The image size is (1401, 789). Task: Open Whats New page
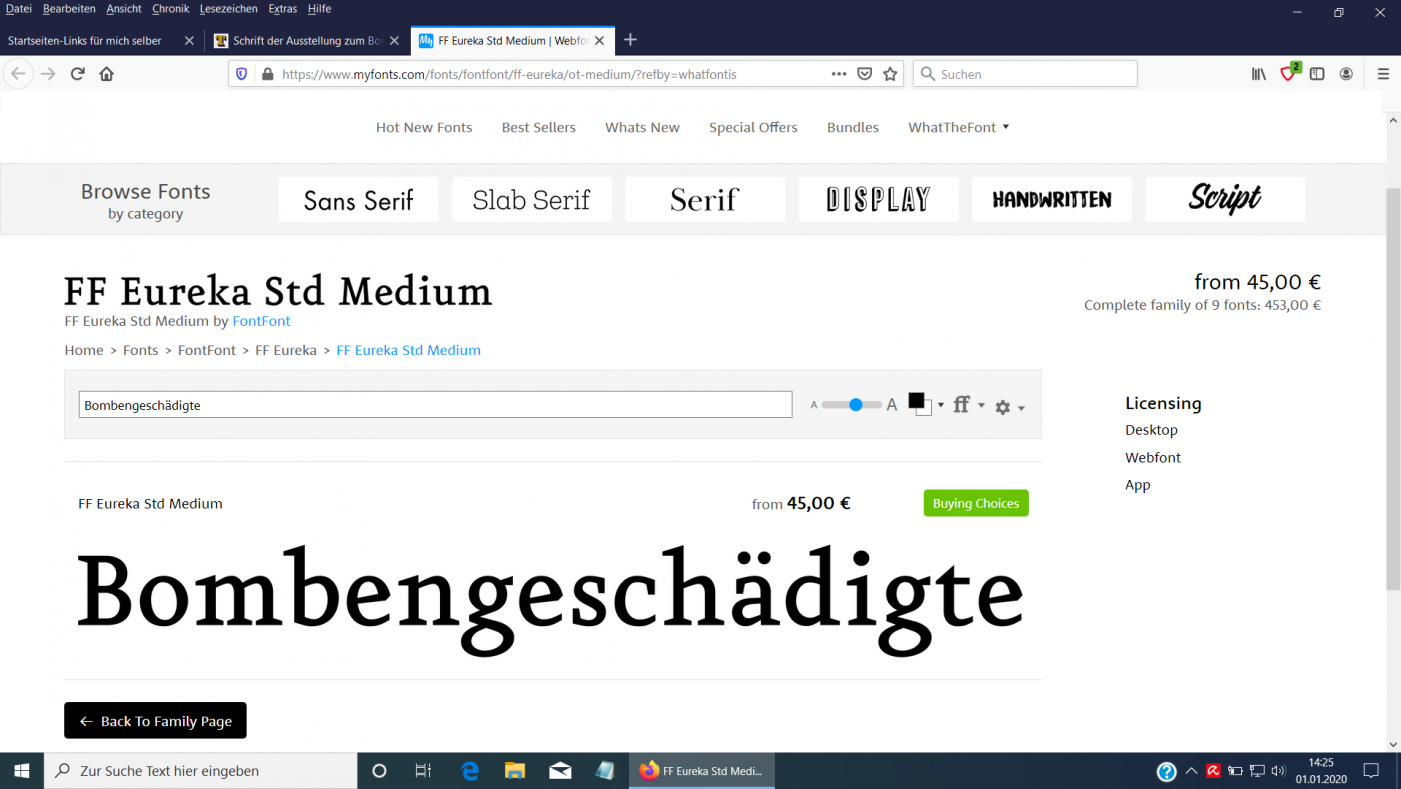coord(642,127)
